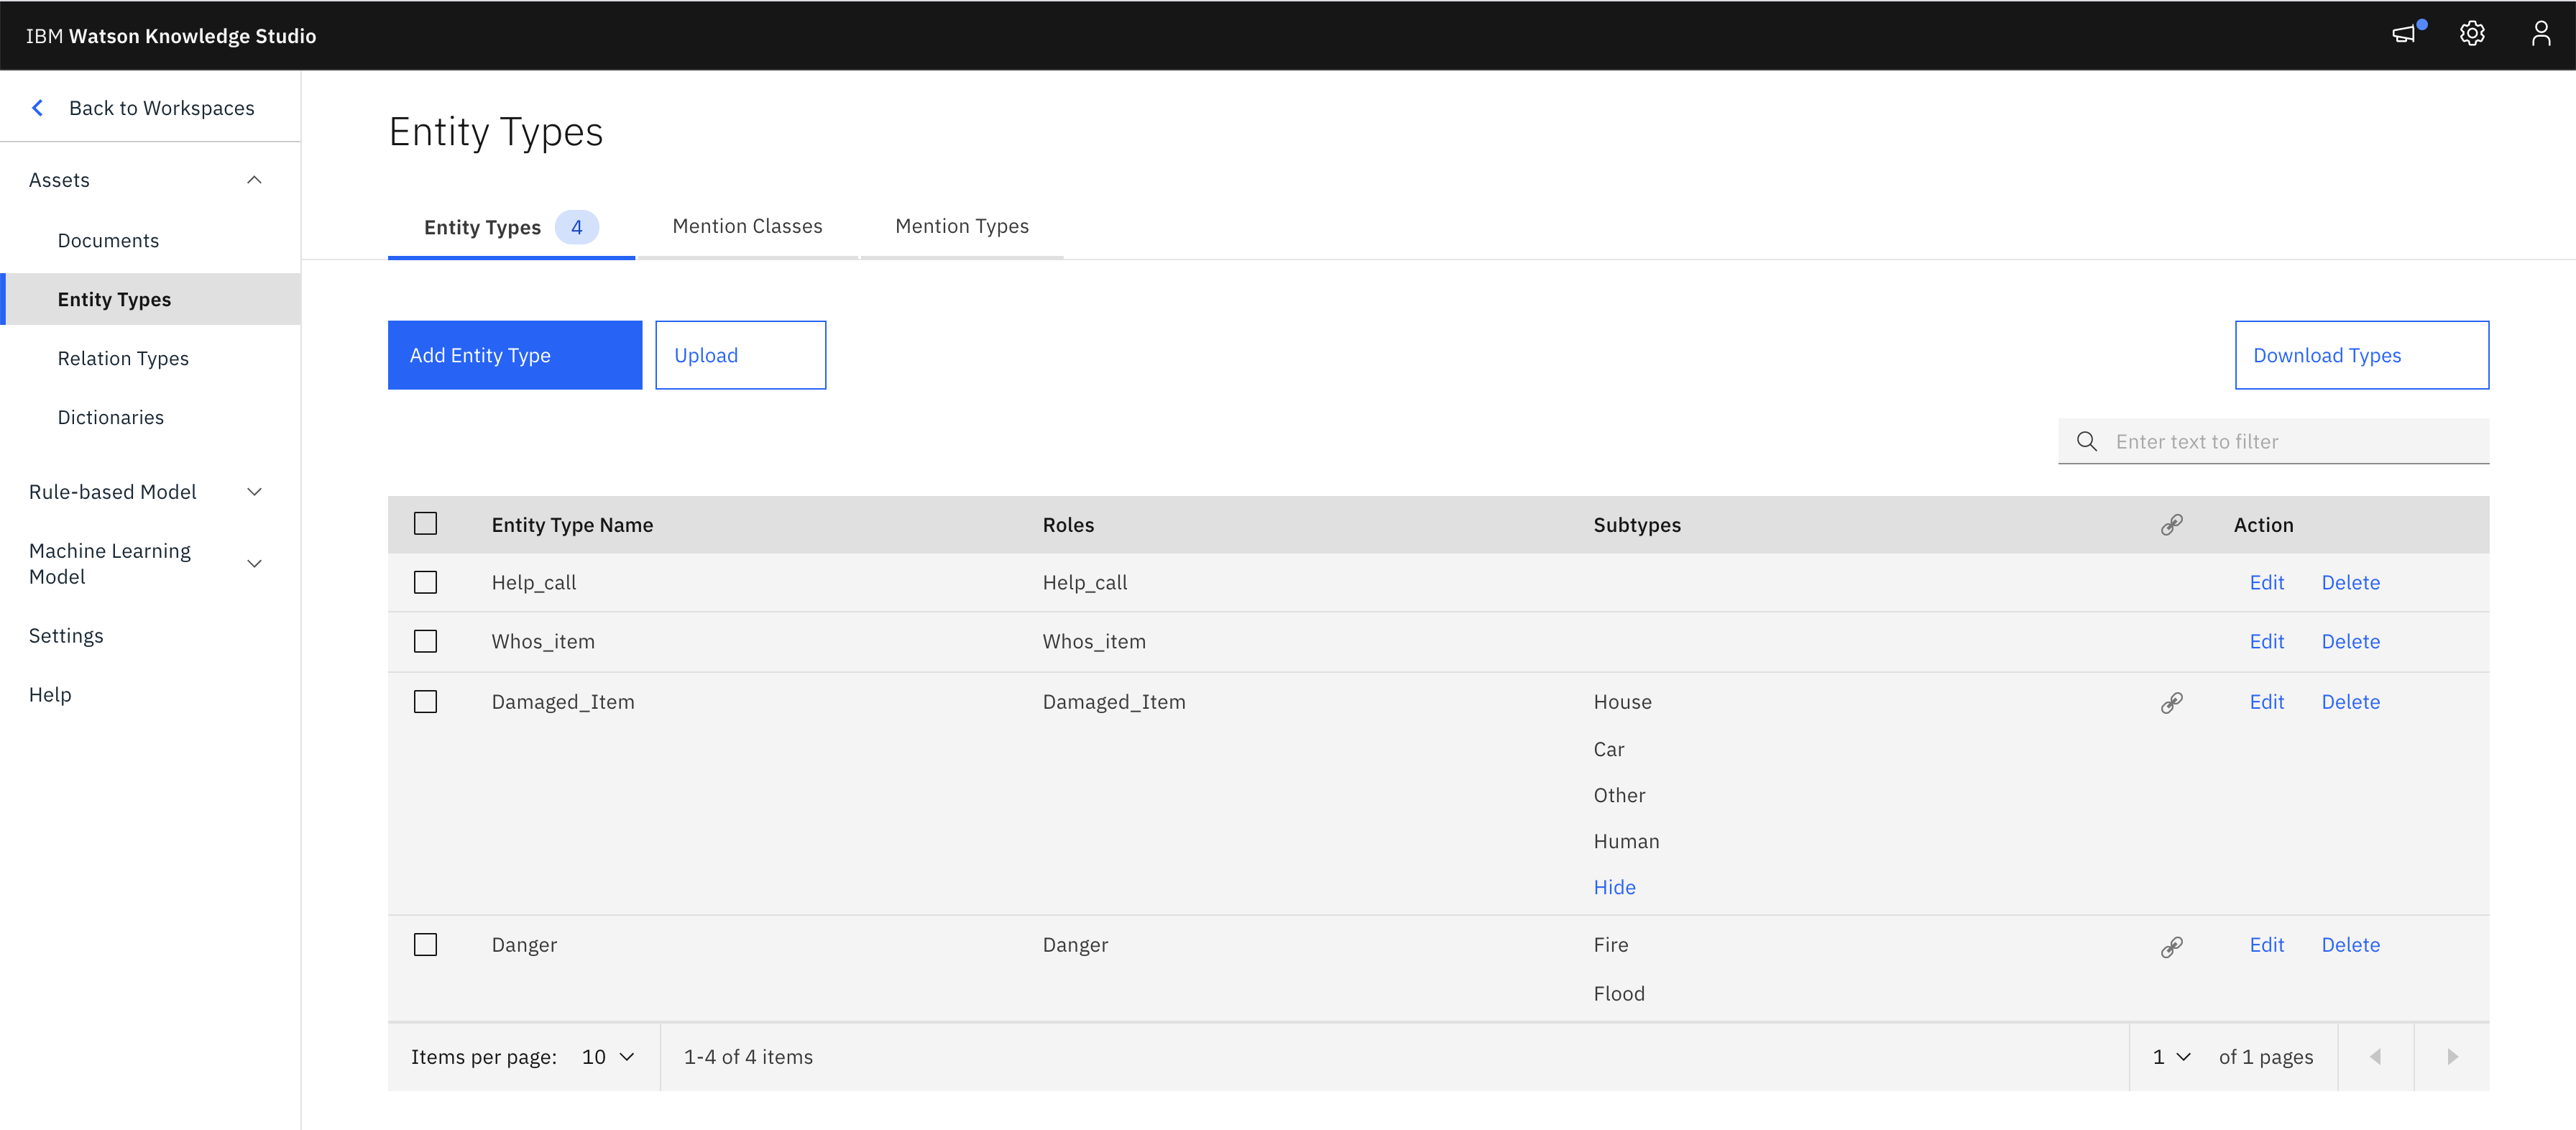The image size is (2576, 1130).
Task: Click the back arrow beside Workspaces
Action: click(38, 108)
